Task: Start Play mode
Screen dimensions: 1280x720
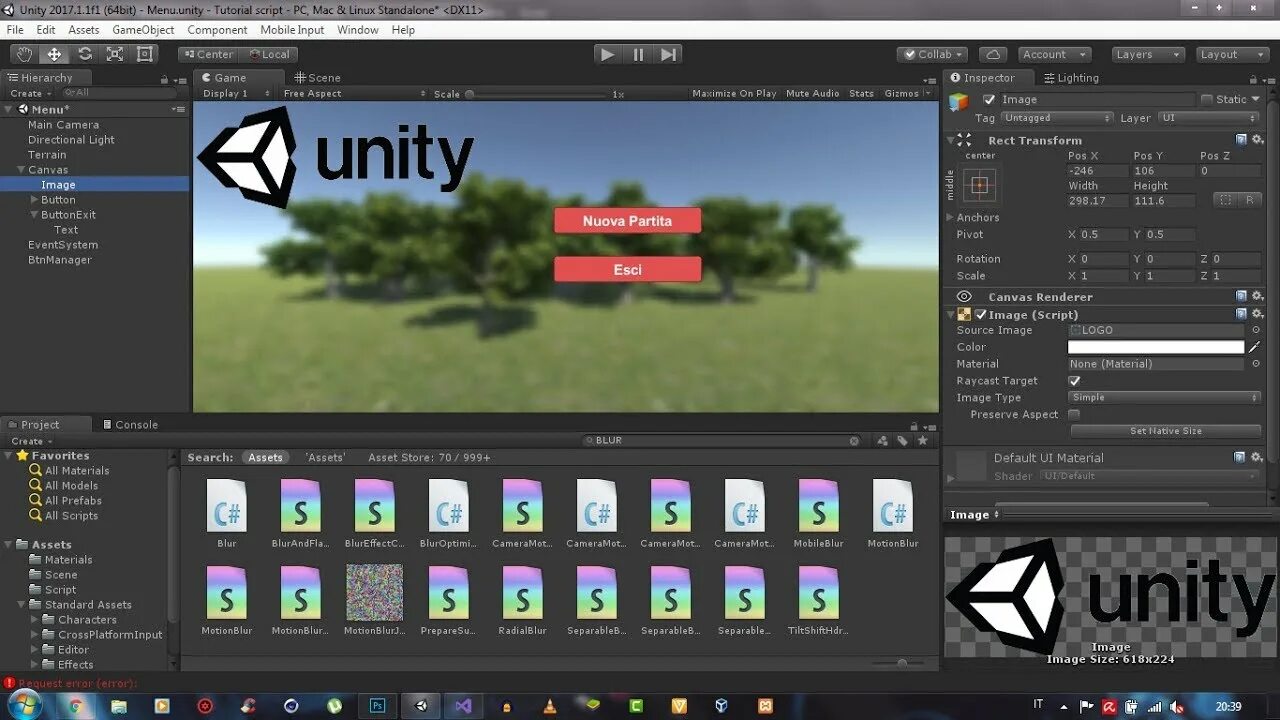Action: [607, 54]
